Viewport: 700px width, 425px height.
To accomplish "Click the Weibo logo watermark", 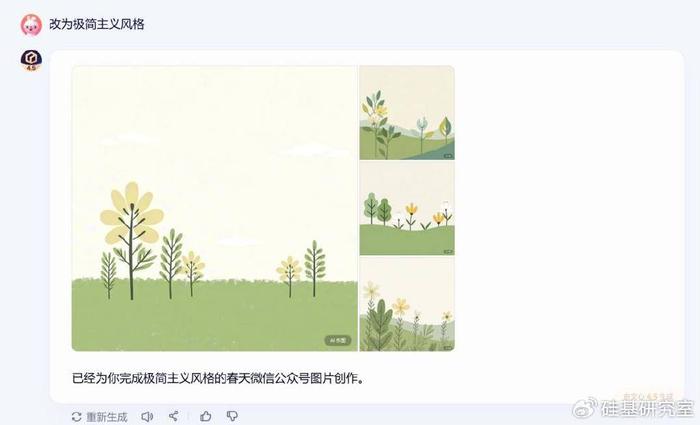I will (x=585, y=407).
